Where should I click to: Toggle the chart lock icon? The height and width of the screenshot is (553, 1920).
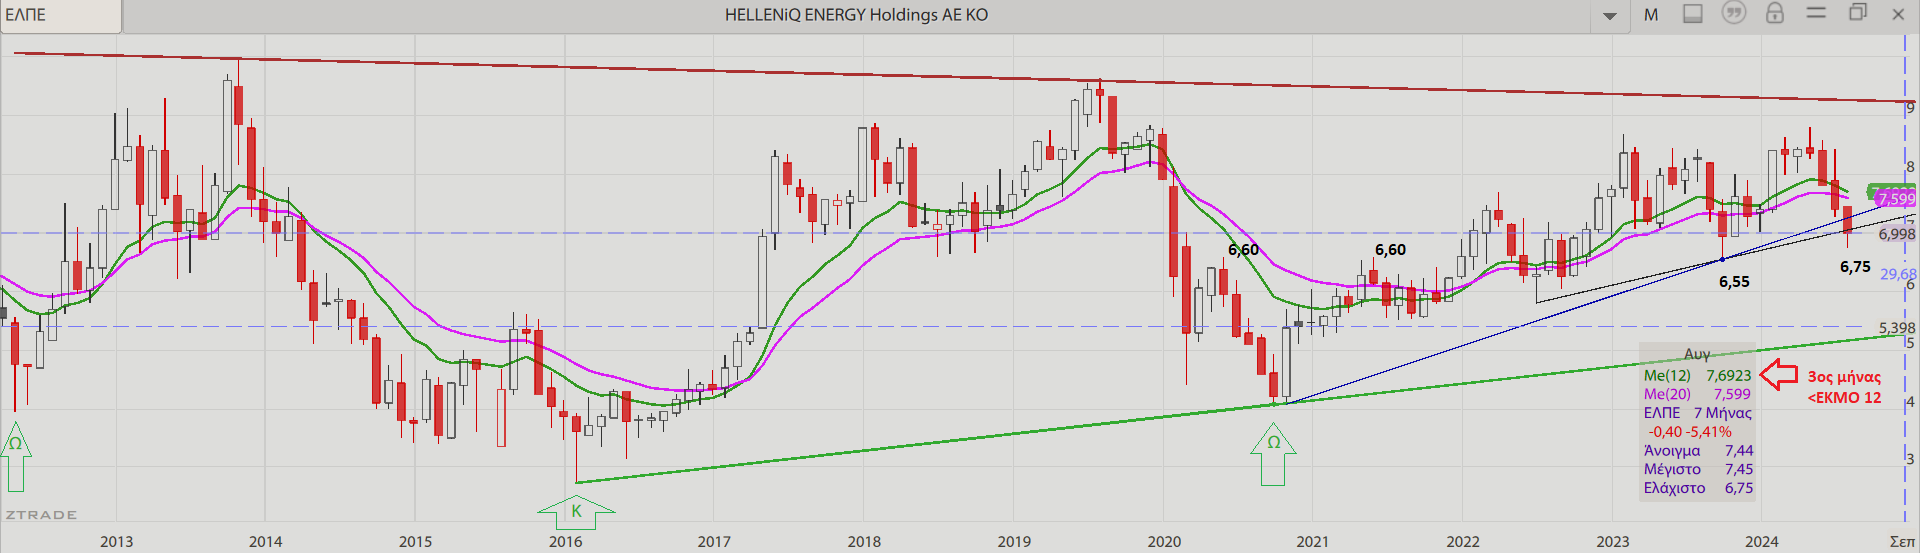pos(1775,13)
